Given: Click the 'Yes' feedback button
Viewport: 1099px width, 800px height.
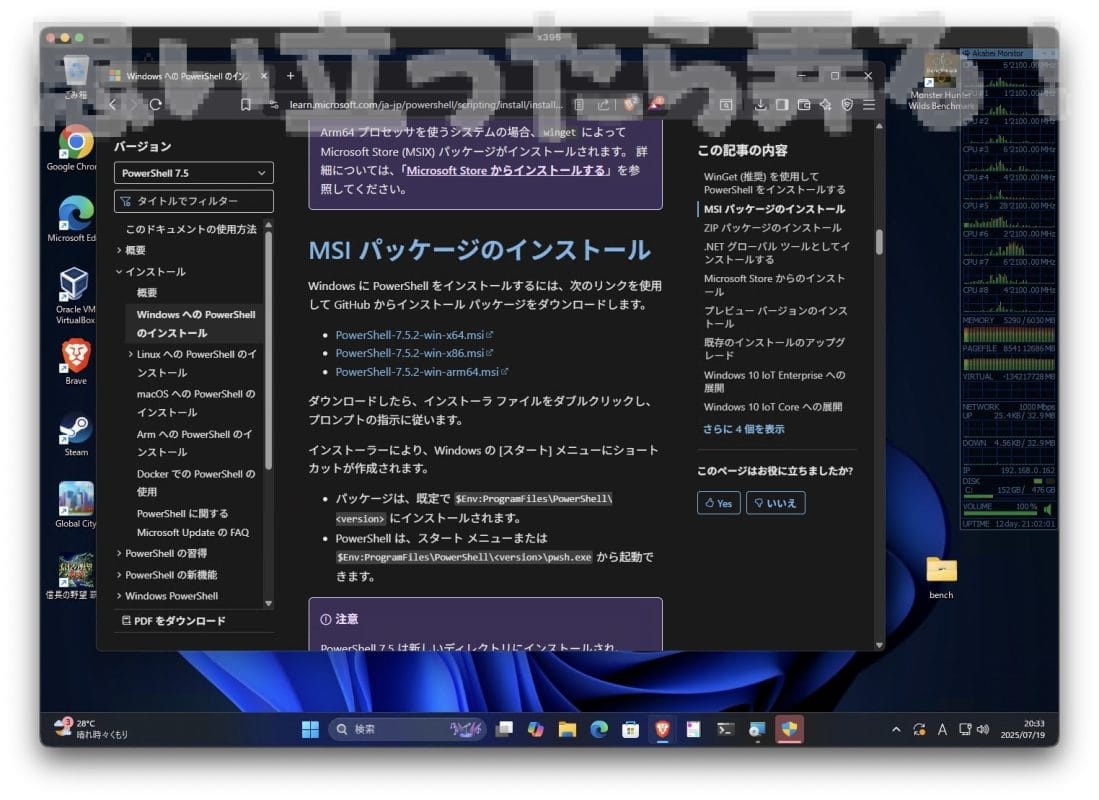Looking at the screenshot, I should point(718,503).
